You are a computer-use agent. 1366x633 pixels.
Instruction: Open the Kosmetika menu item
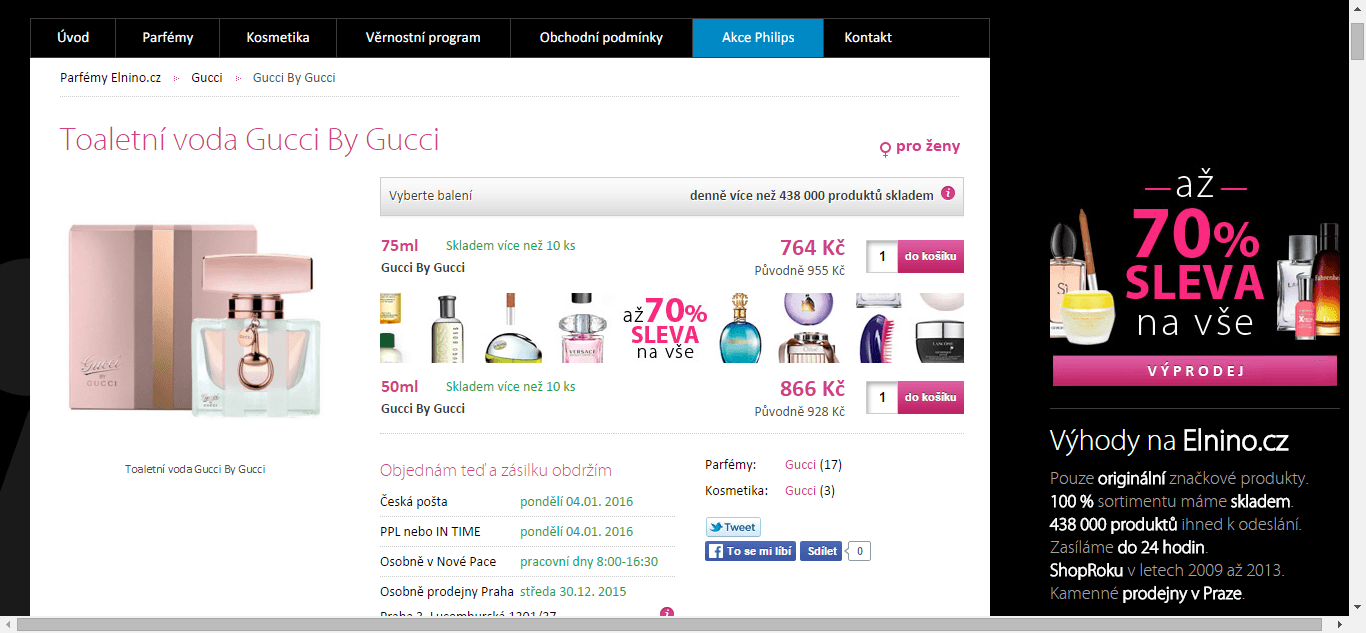coord(278,38)
